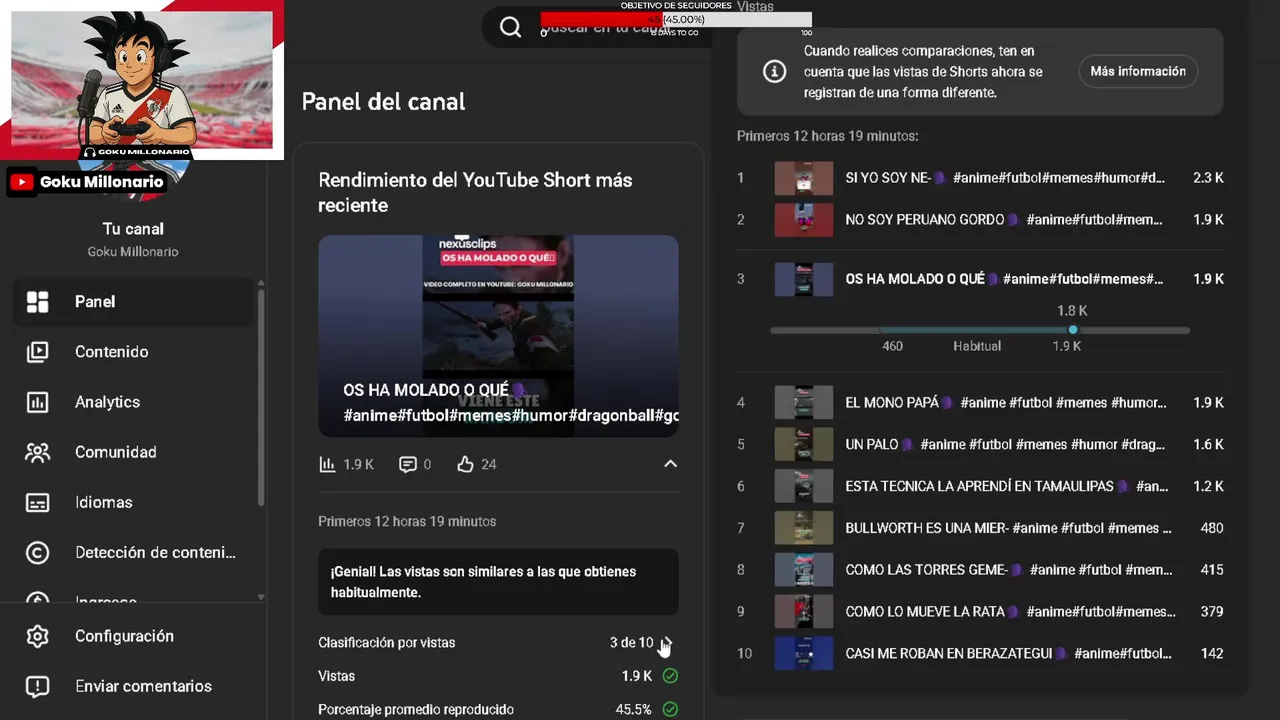Screen dimensions: 1280x720
Task: Click the Goku Millonario stream overlay image
Action: (x=142, y=80)
